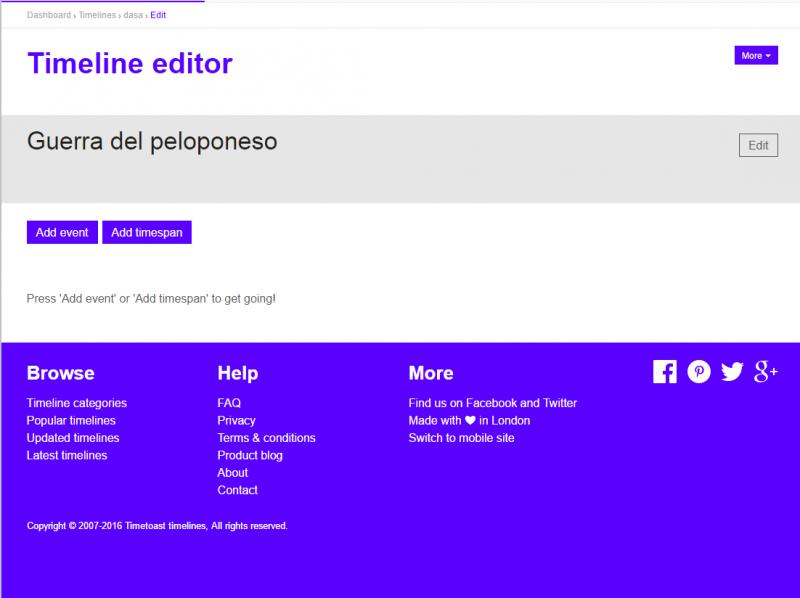
Task: Open Latest timelines link
Action: [x=67, y=455]
